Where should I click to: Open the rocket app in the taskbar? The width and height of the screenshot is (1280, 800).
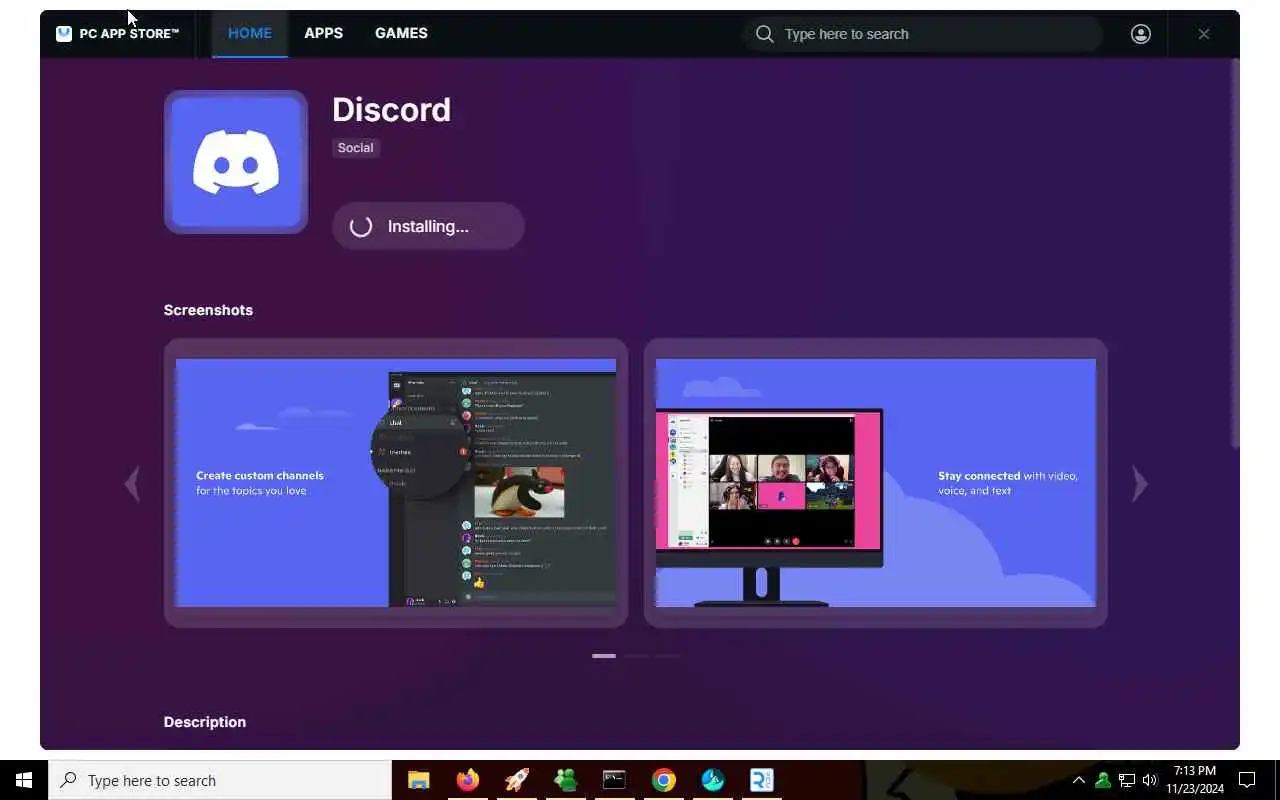click(517, 780)
